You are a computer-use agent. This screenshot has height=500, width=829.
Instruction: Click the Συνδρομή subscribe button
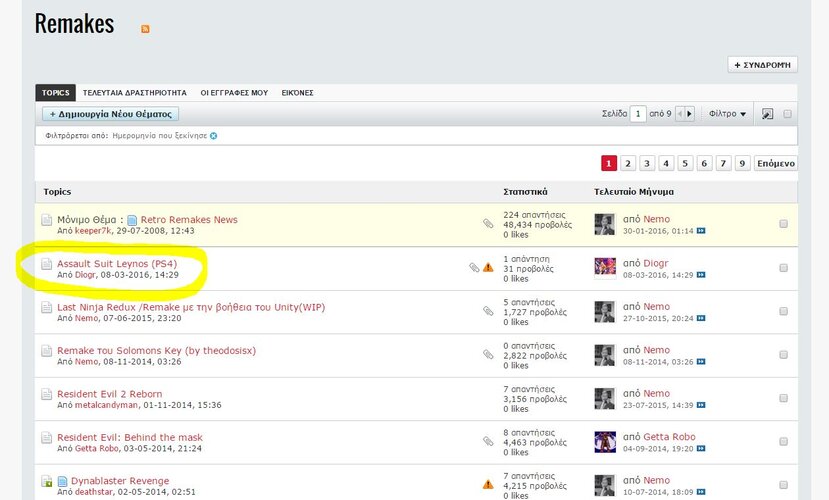(762, 65)
